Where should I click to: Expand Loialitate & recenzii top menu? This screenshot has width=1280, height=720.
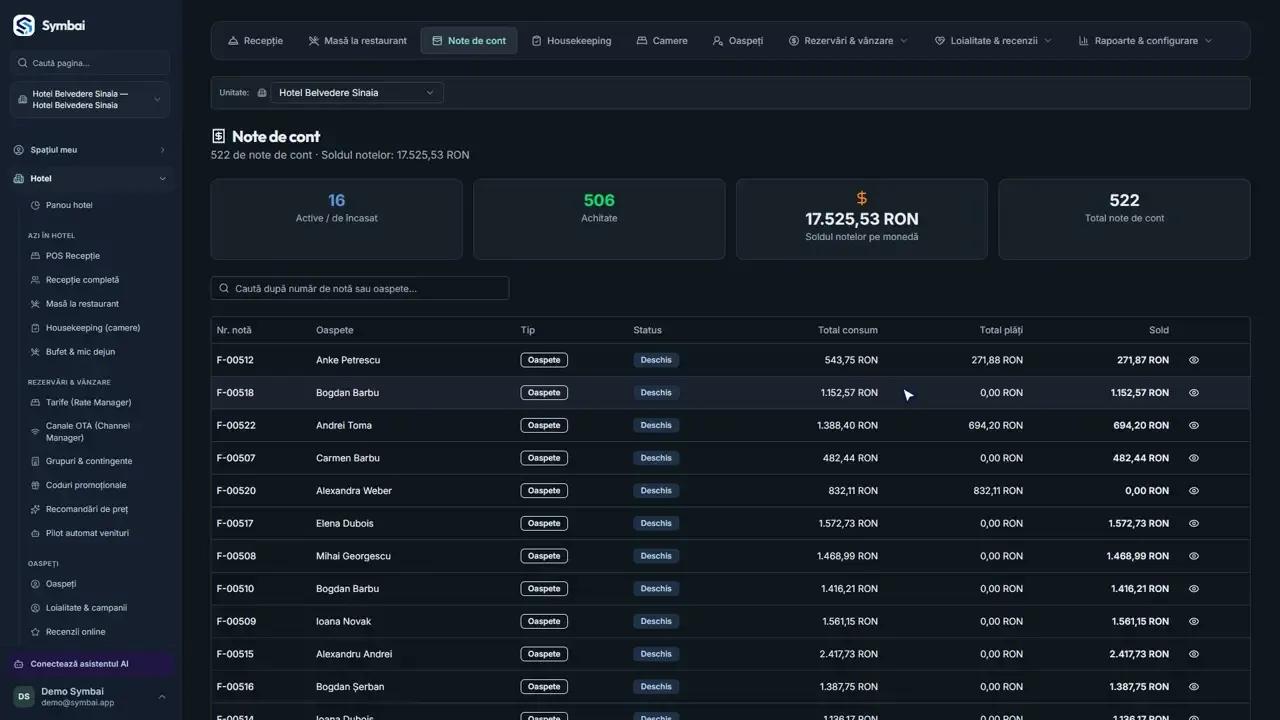click(993, 41)
